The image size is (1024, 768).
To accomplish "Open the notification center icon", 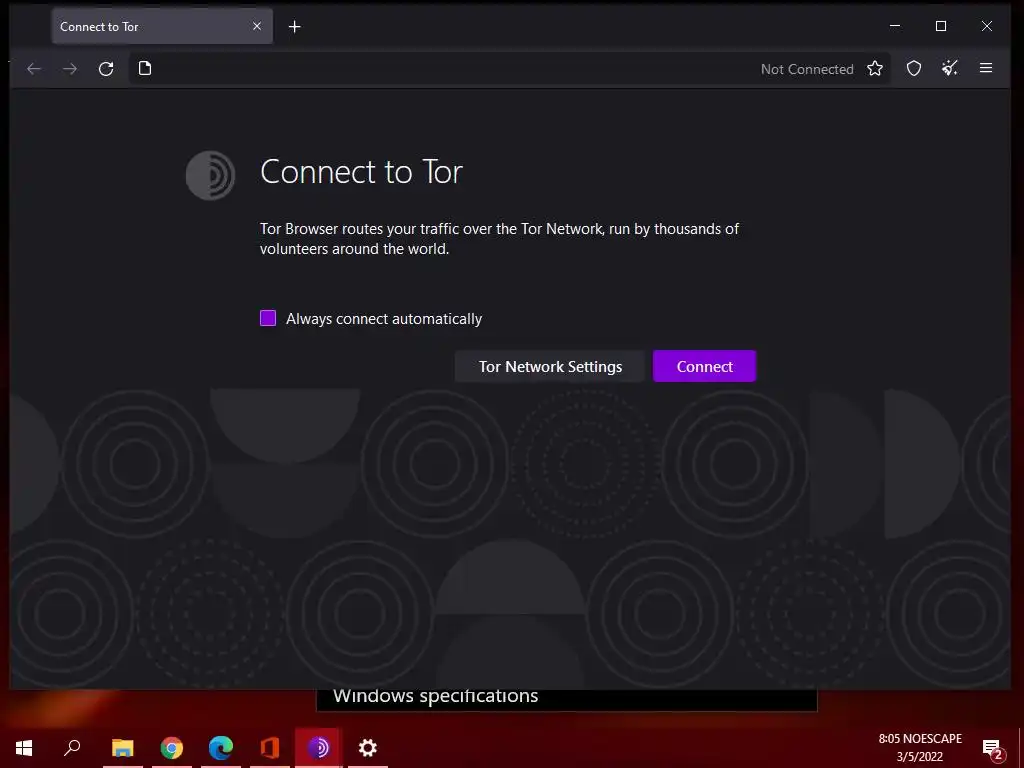I will 992,749.
